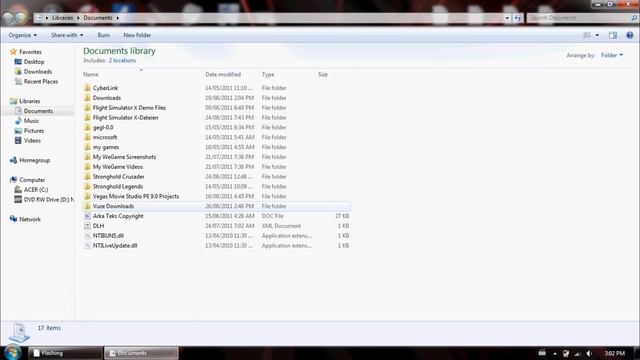Open the Organize menu
This screenshot has width=640, height=360.
point(22,35)
